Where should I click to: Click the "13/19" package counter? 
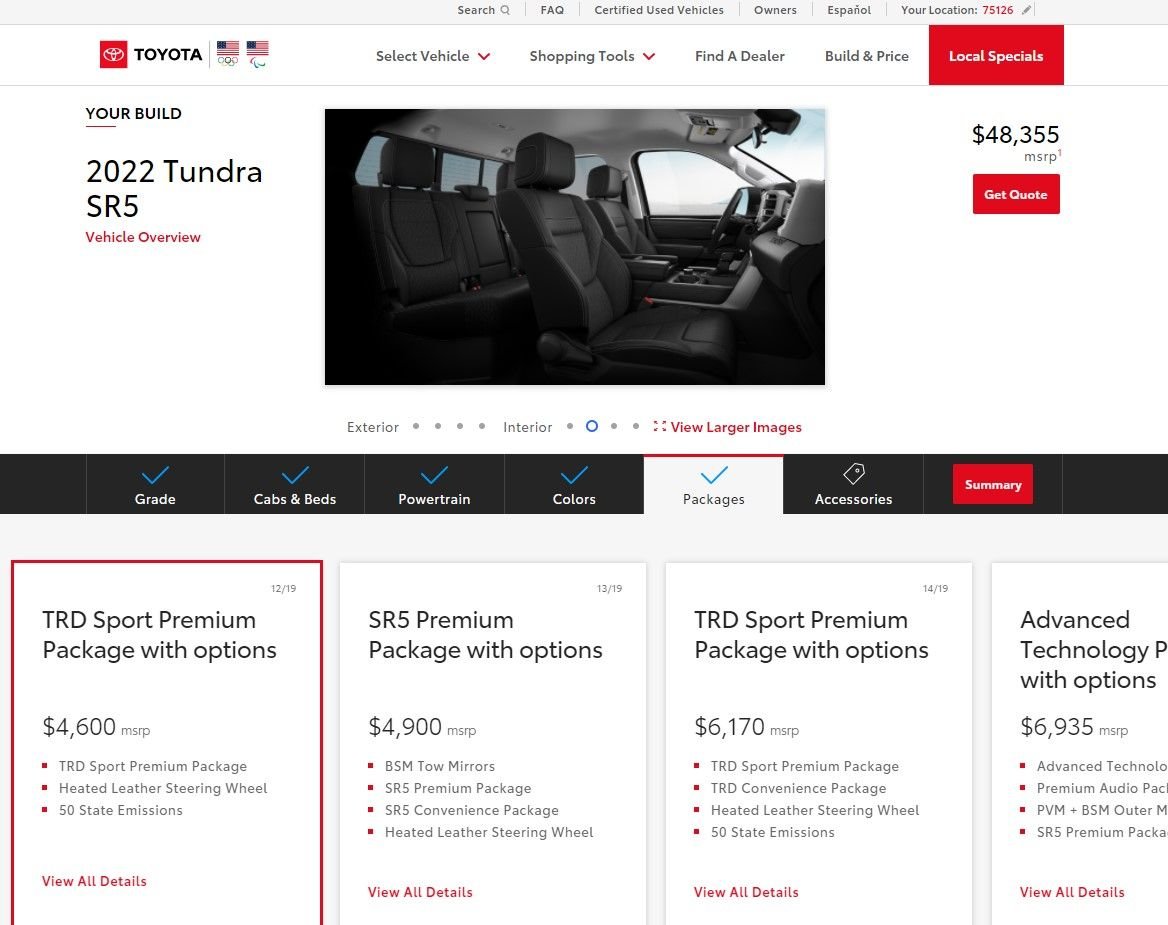(609, 588)
